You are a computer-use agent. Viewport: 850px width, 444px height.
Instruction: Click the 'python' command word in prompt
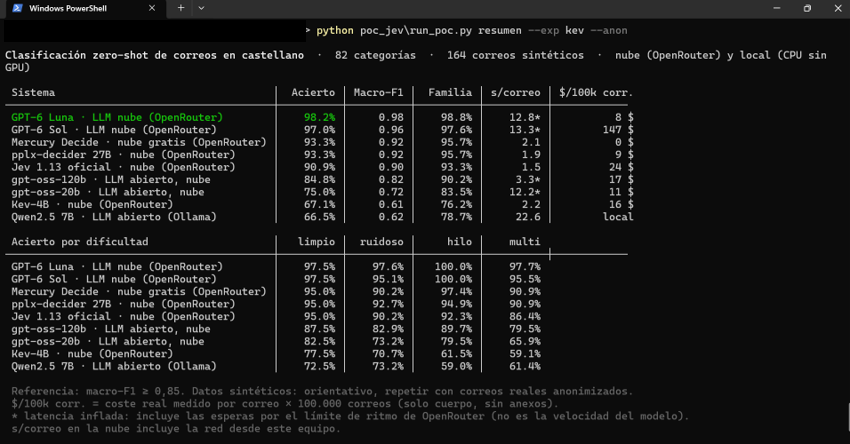click(x=335, y=31)
